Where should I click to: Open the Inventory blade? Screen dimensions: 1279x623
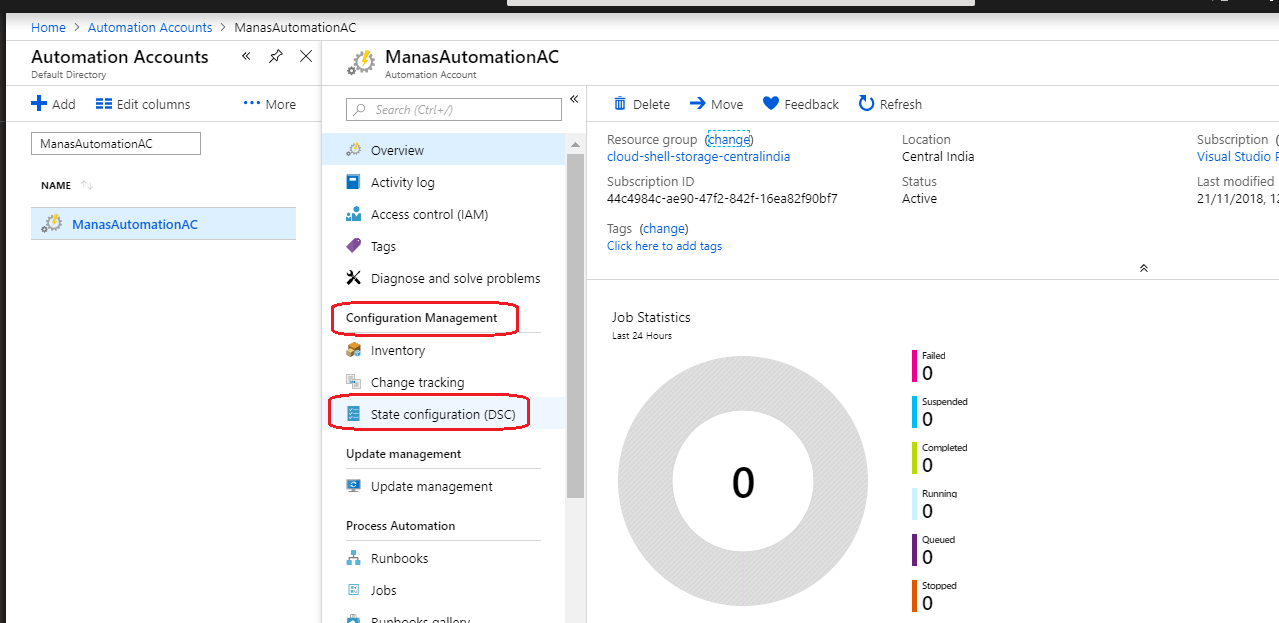point(397,350)
